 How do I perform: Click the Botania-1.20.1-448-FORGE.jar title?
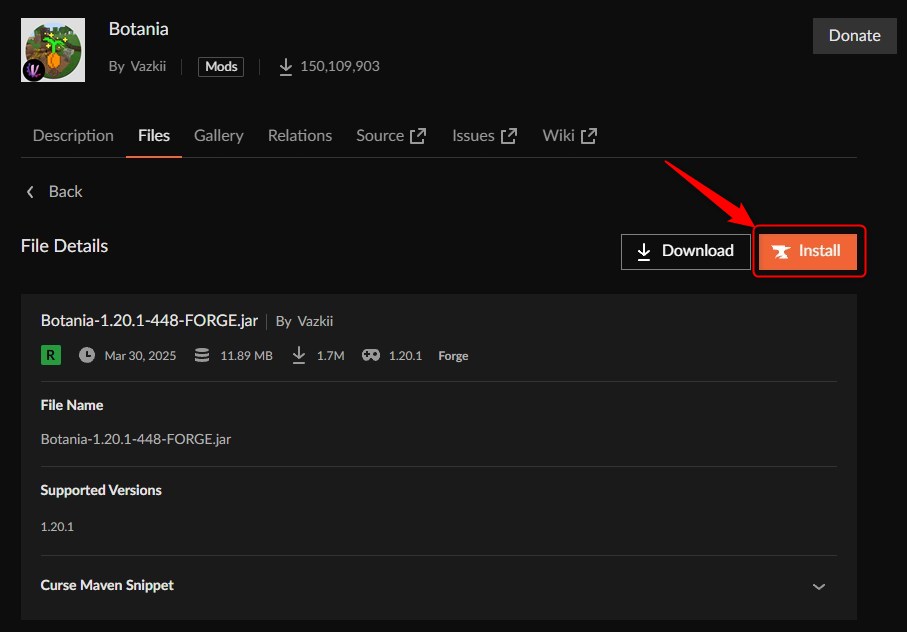[149, 320]
